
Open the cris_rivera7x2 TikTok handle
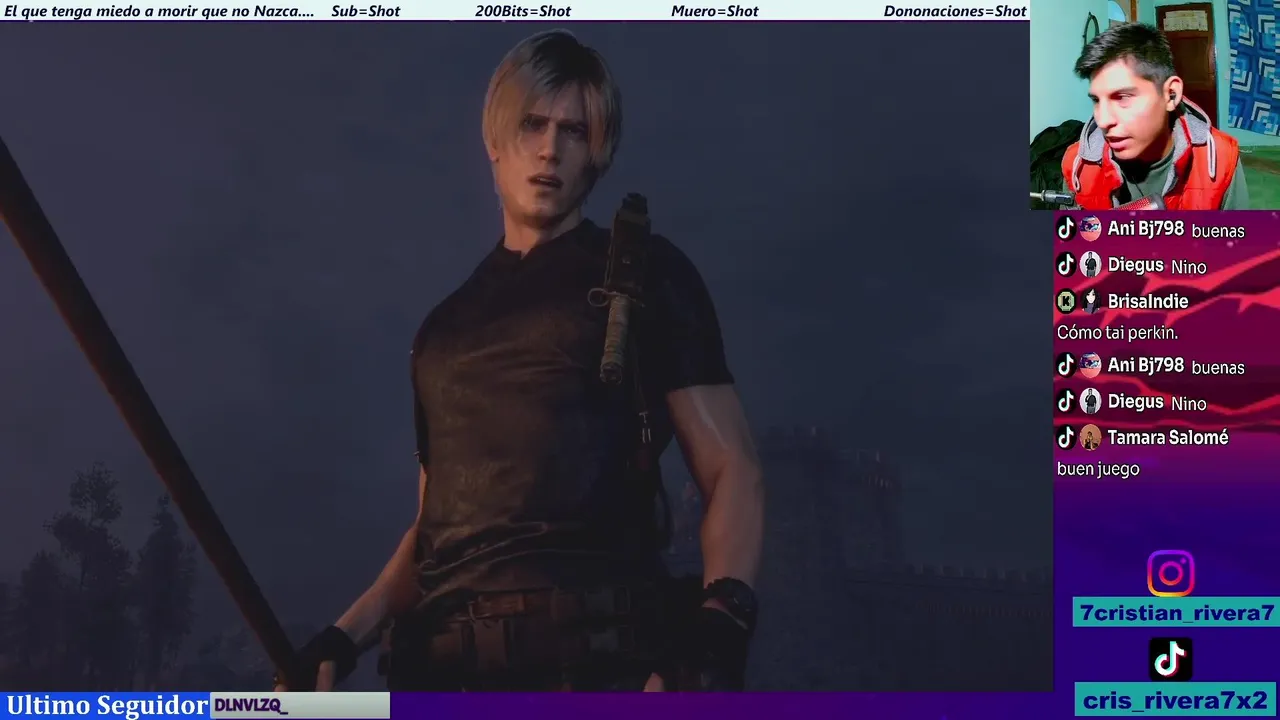1177,701
